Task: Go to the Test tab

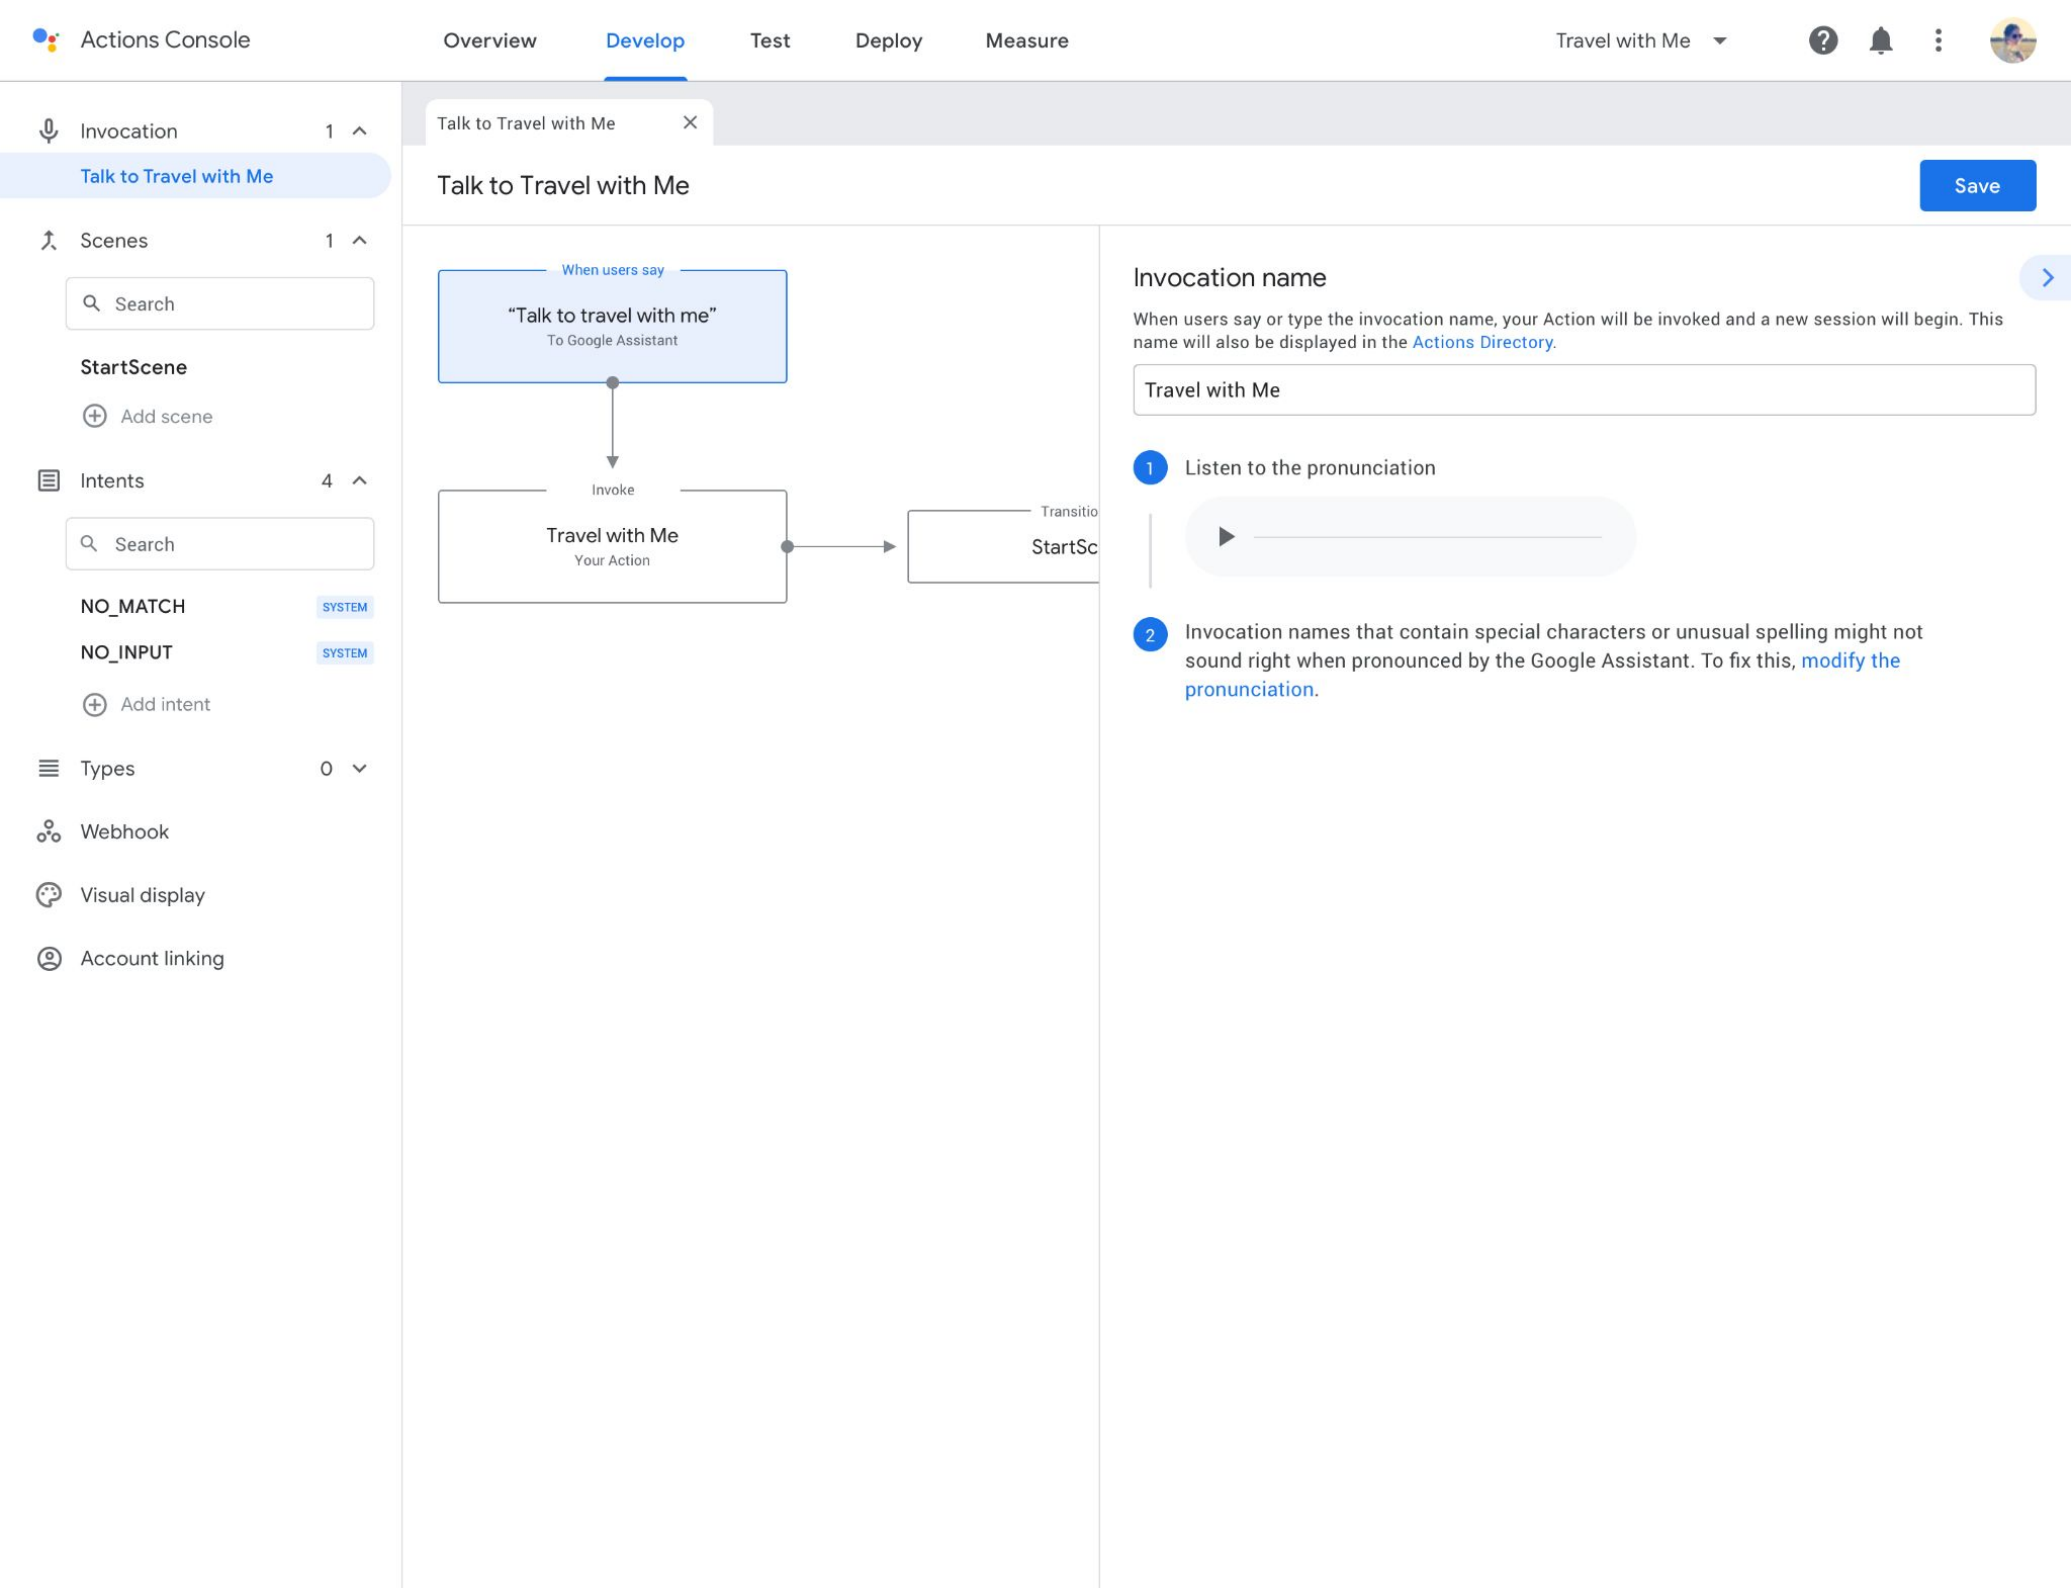Action: click(769, 41)
